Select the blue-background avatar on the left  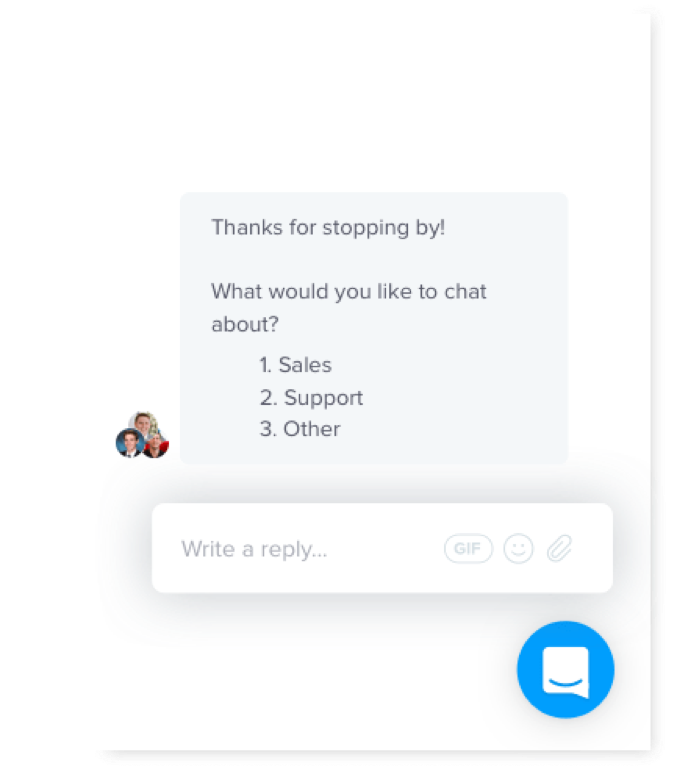[129, 443]
